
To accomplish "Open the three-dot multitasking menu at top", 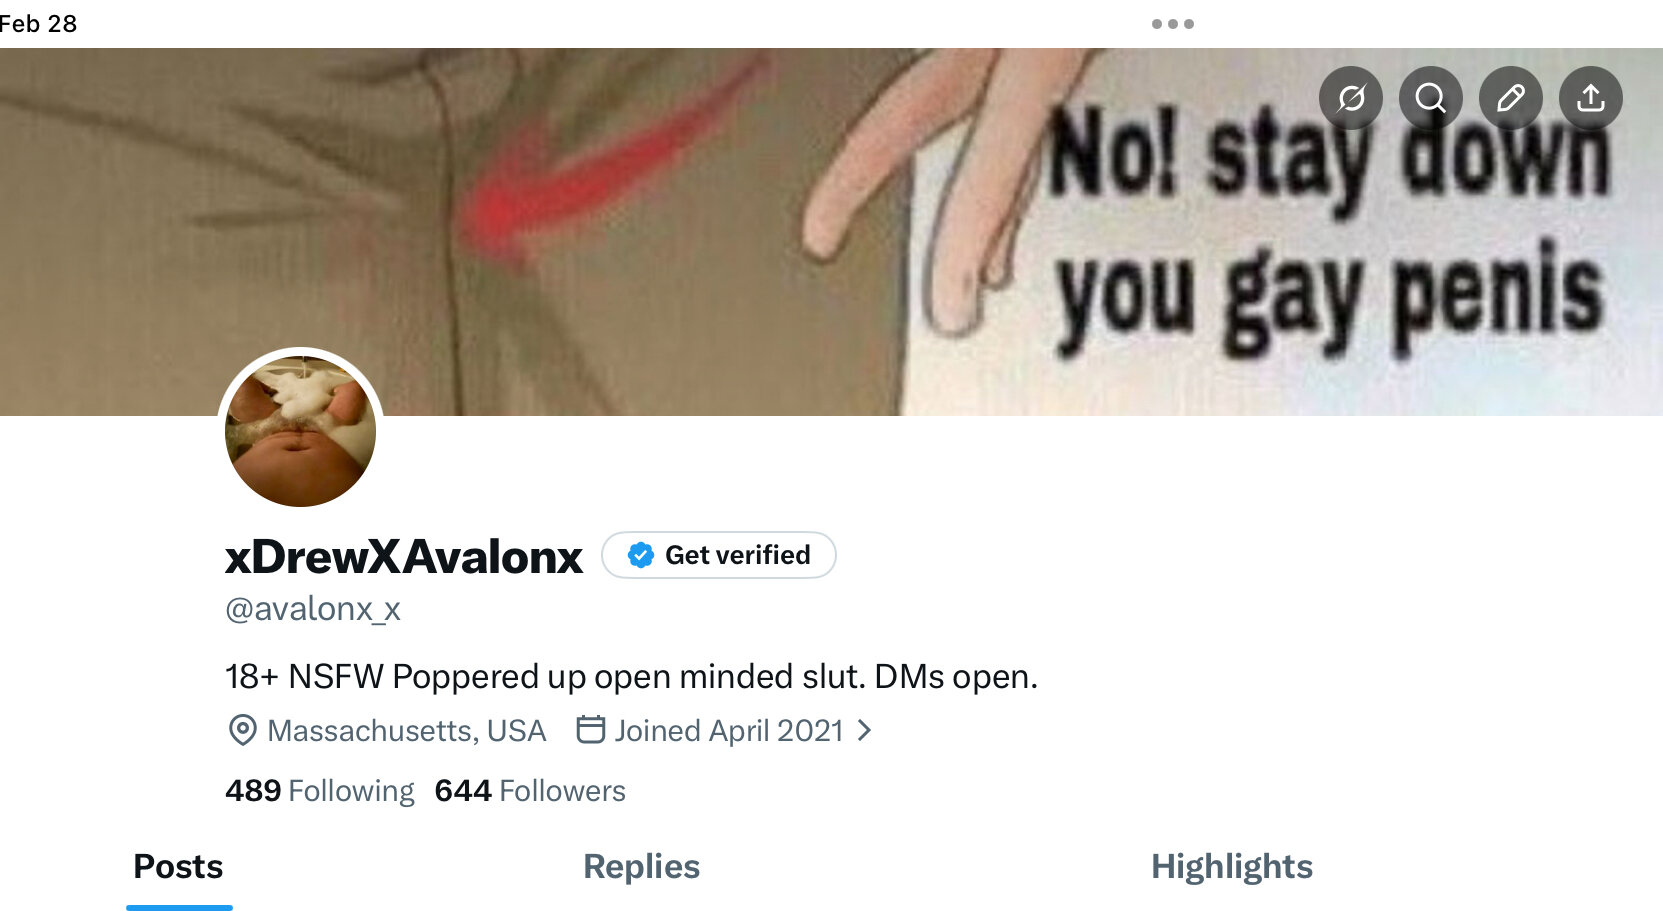I will (x=1173, y=24).
